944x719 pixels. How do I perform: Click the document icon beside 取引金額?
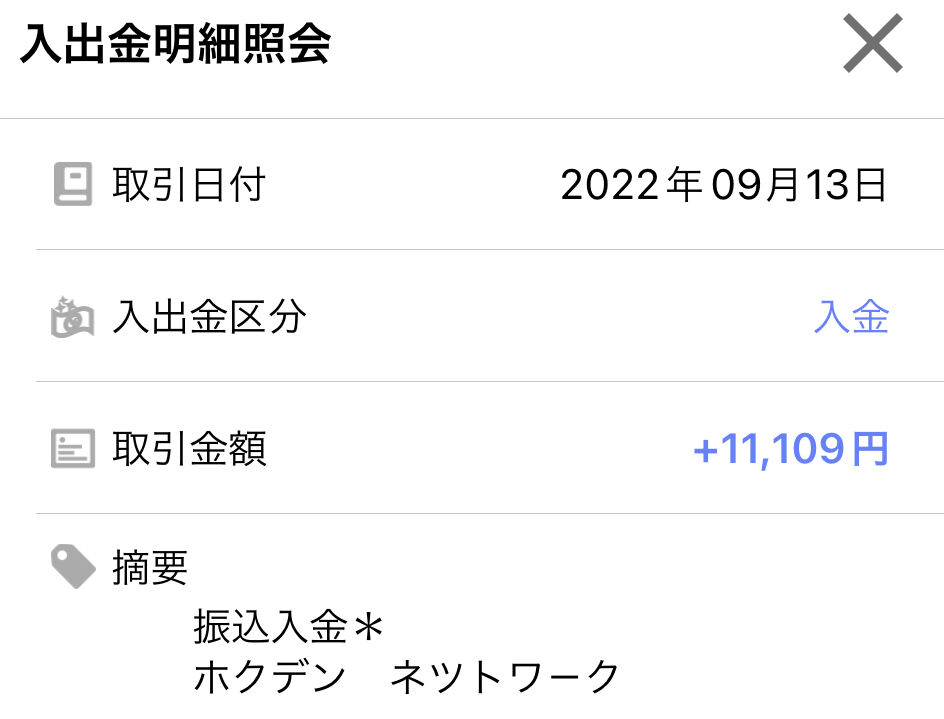[73, 449]
